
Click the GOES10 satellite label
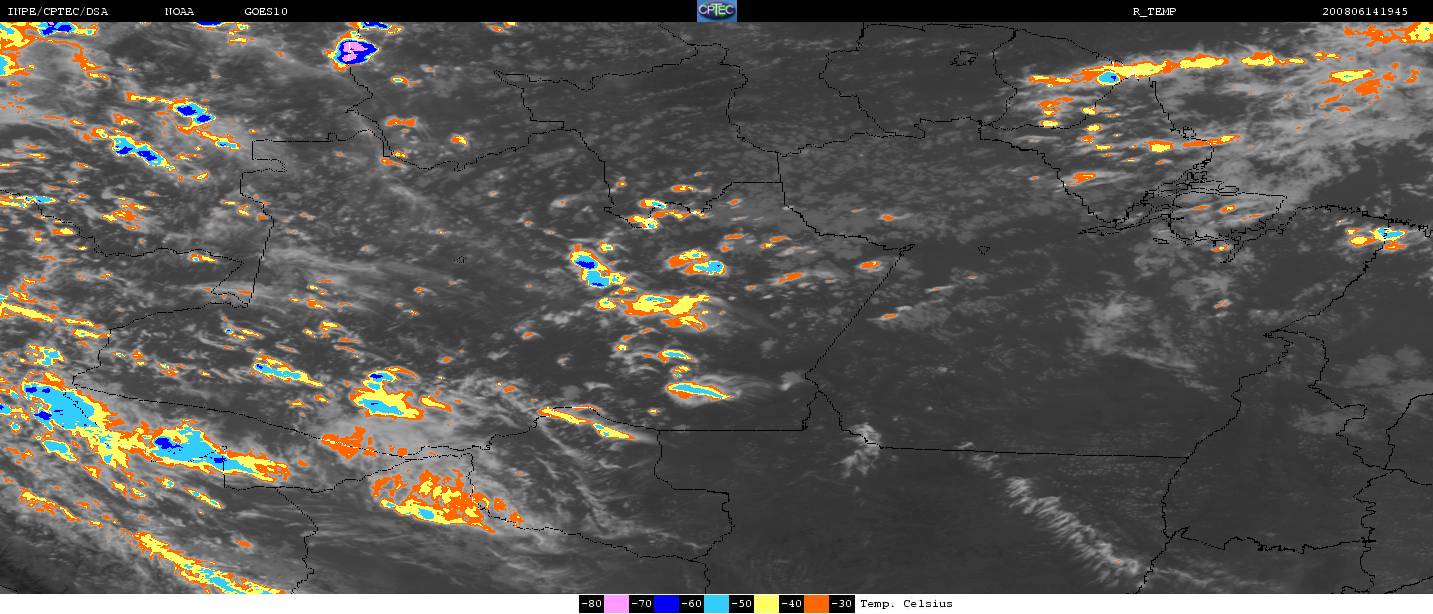click(x=266, y=11)
